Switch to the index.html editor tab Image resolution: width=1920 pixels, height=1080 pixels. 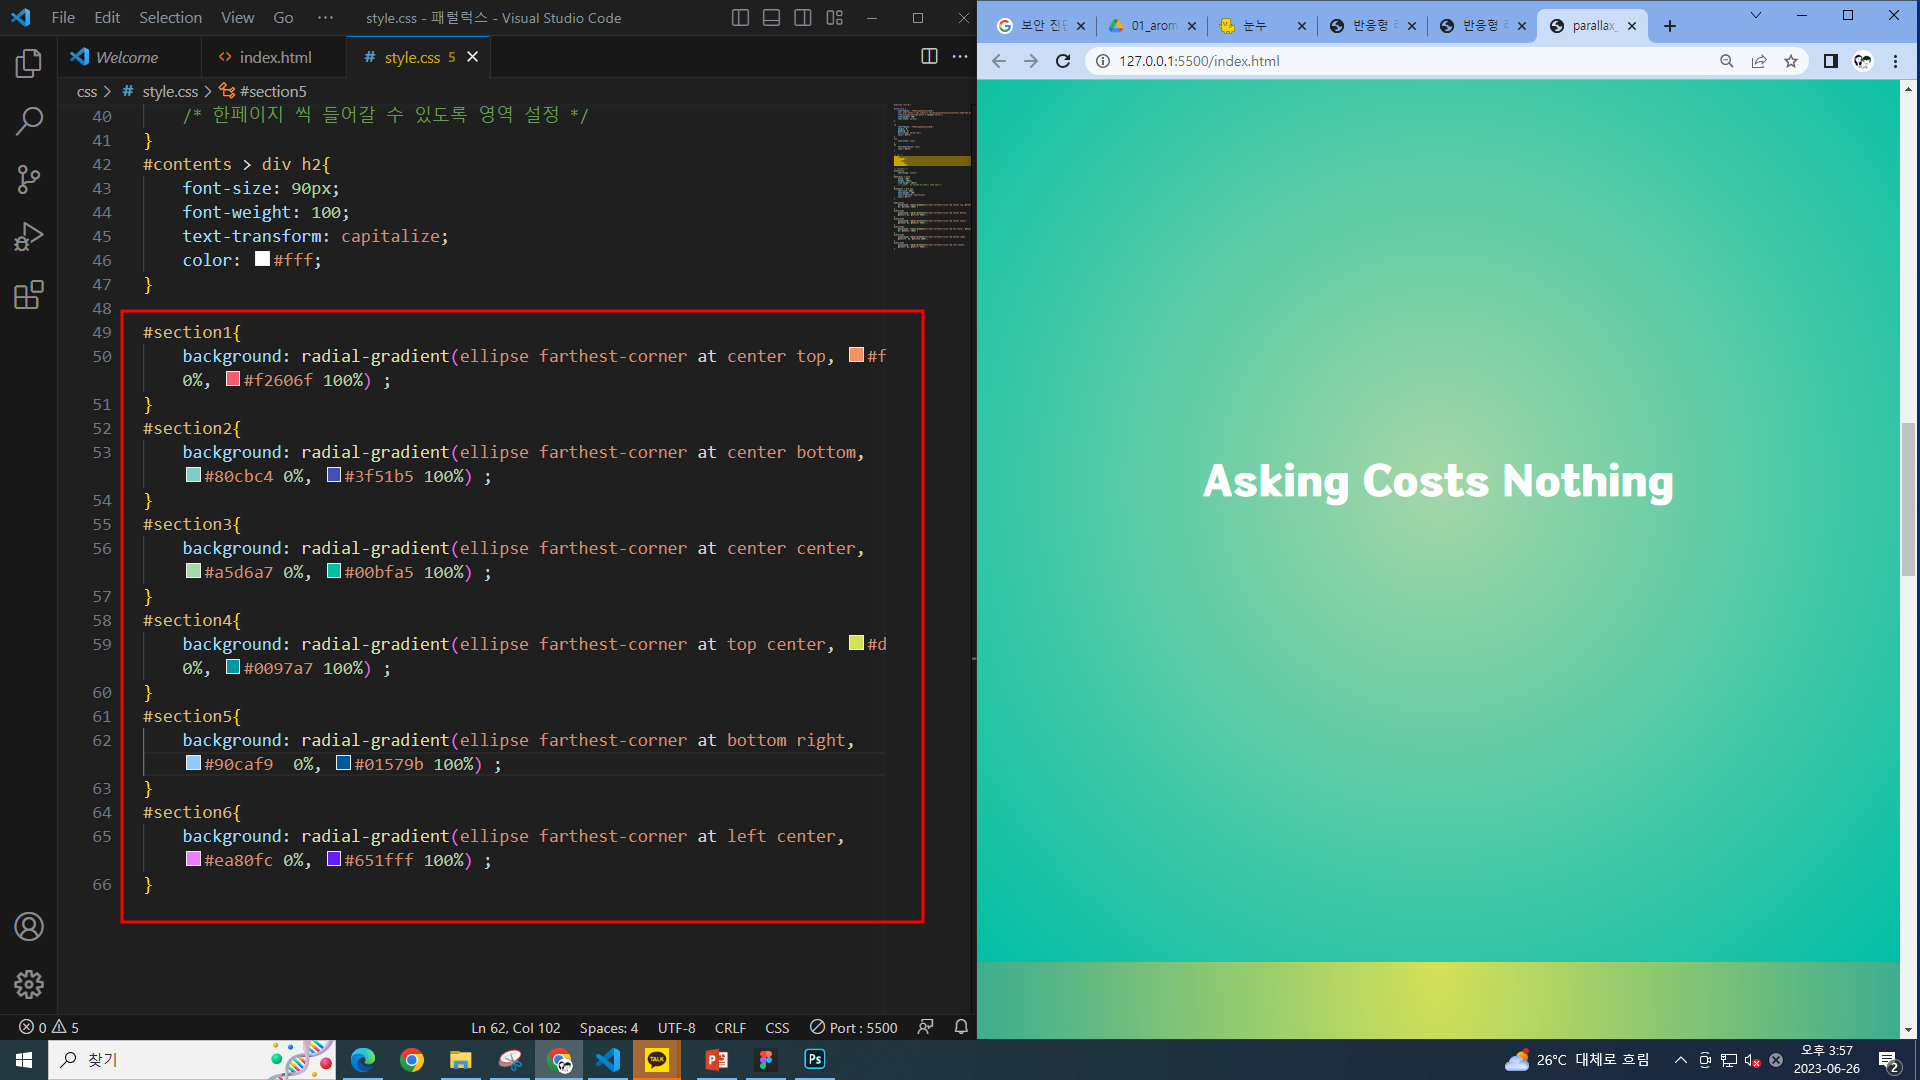coord(266,57)
